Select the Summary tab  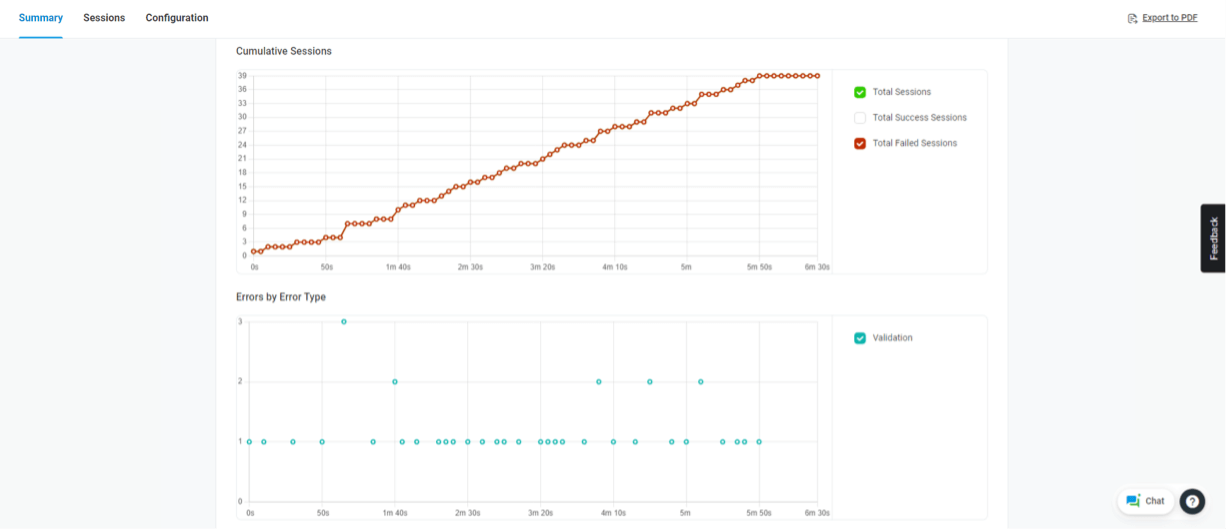click(41, 18)
